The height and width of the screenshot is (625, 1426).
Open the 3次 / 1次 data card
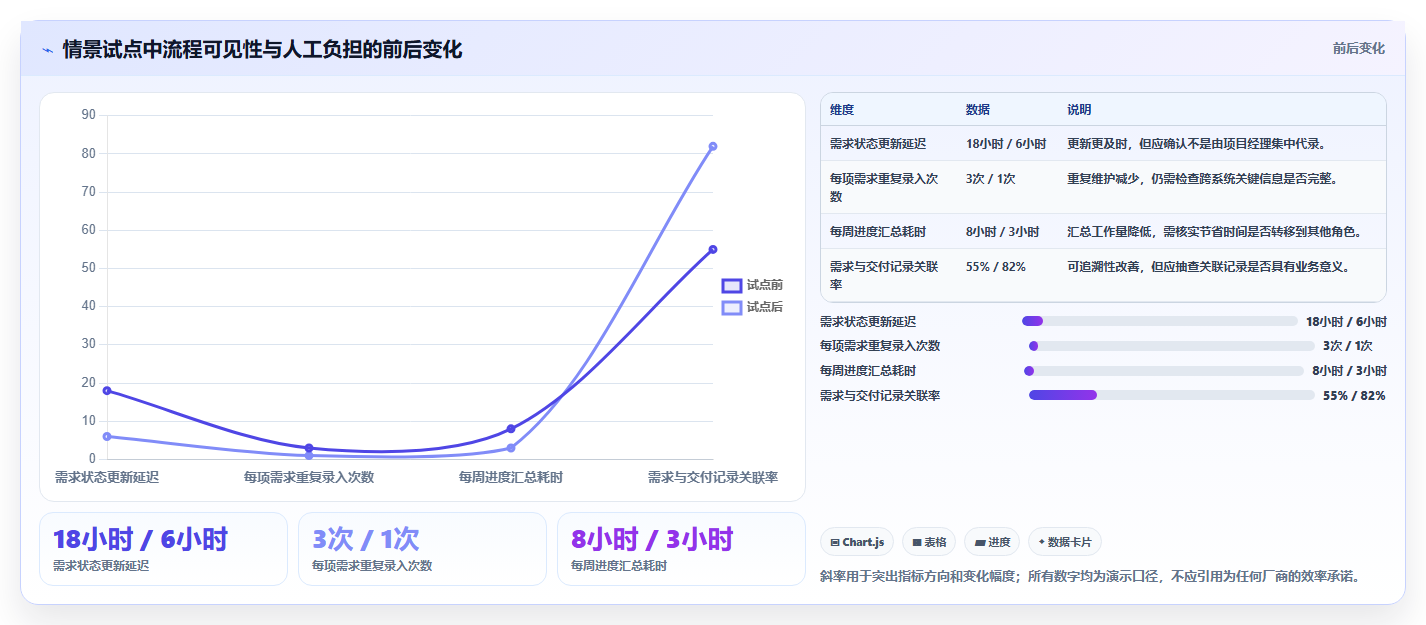pos(422,549)
